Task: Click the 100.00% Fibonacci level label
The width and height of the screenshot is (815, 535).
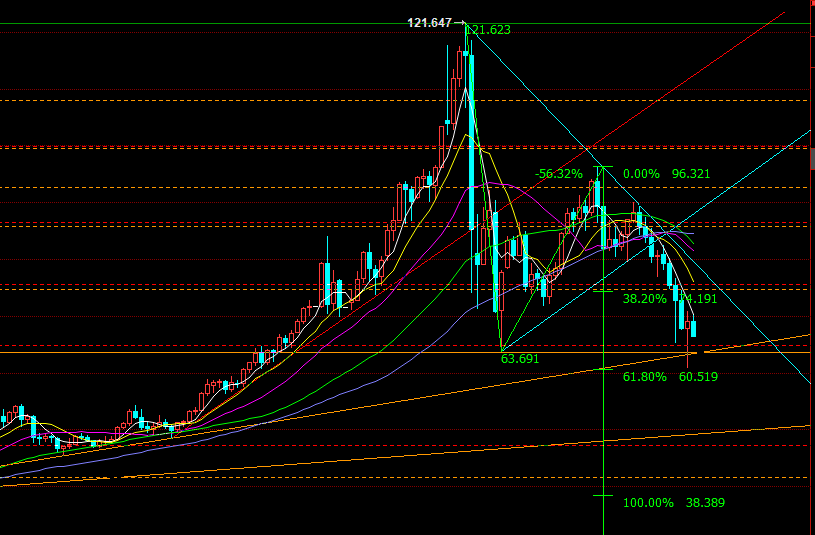Action: (x=648, y=503)
